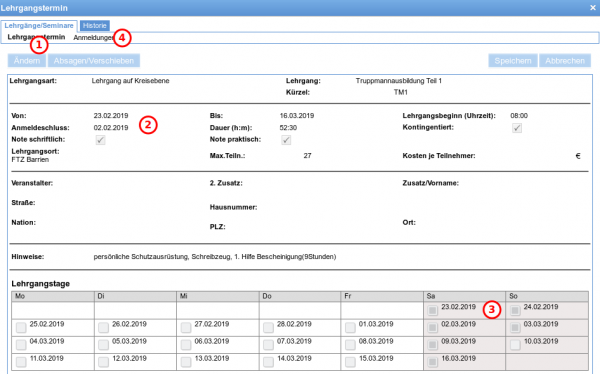Click the Lehrgangsbeginn time 08:00

[x=519, y=116]
